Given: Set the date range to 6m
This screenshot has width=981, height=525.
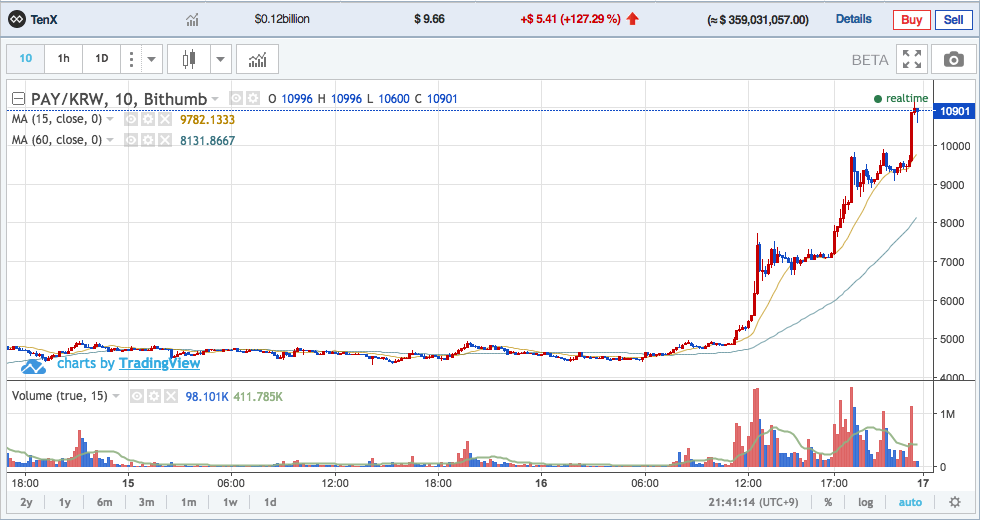Looking at the screenshot, I should (104, 502).
